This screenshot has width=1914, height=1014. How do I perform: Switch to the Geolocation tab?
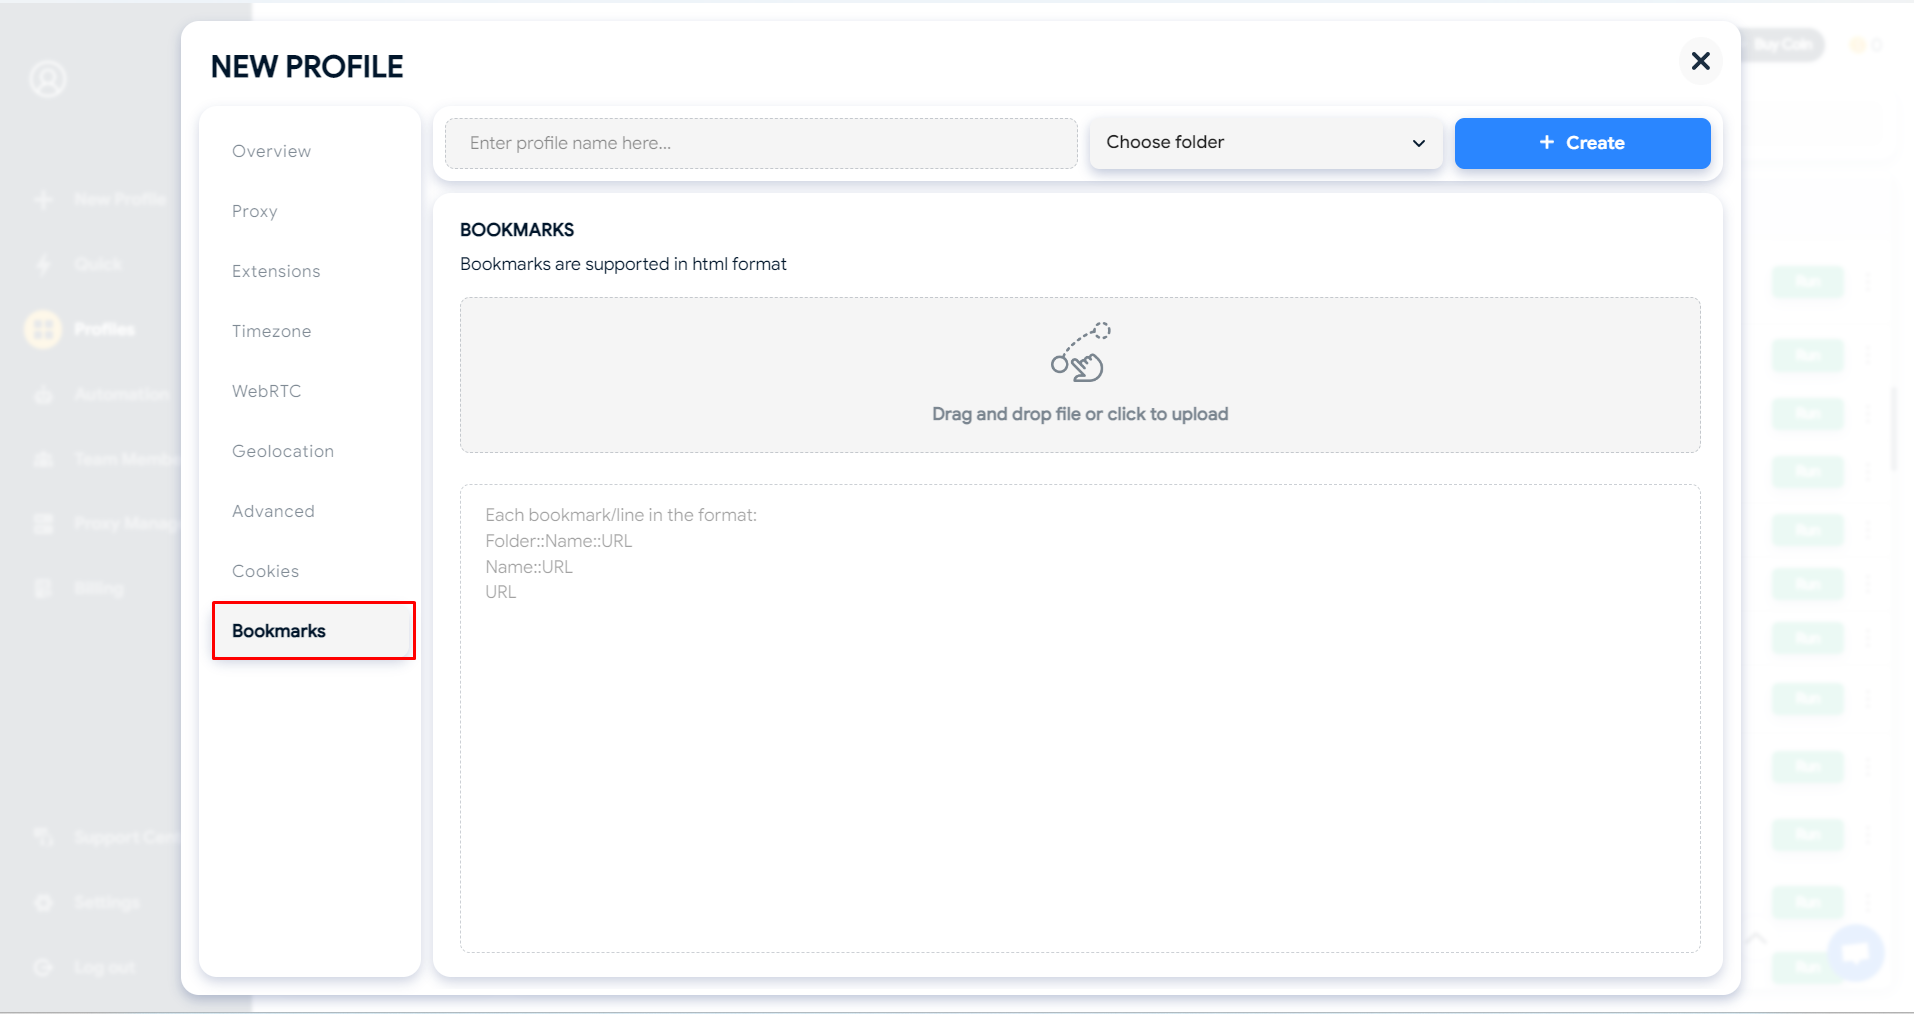click(283, 451)
